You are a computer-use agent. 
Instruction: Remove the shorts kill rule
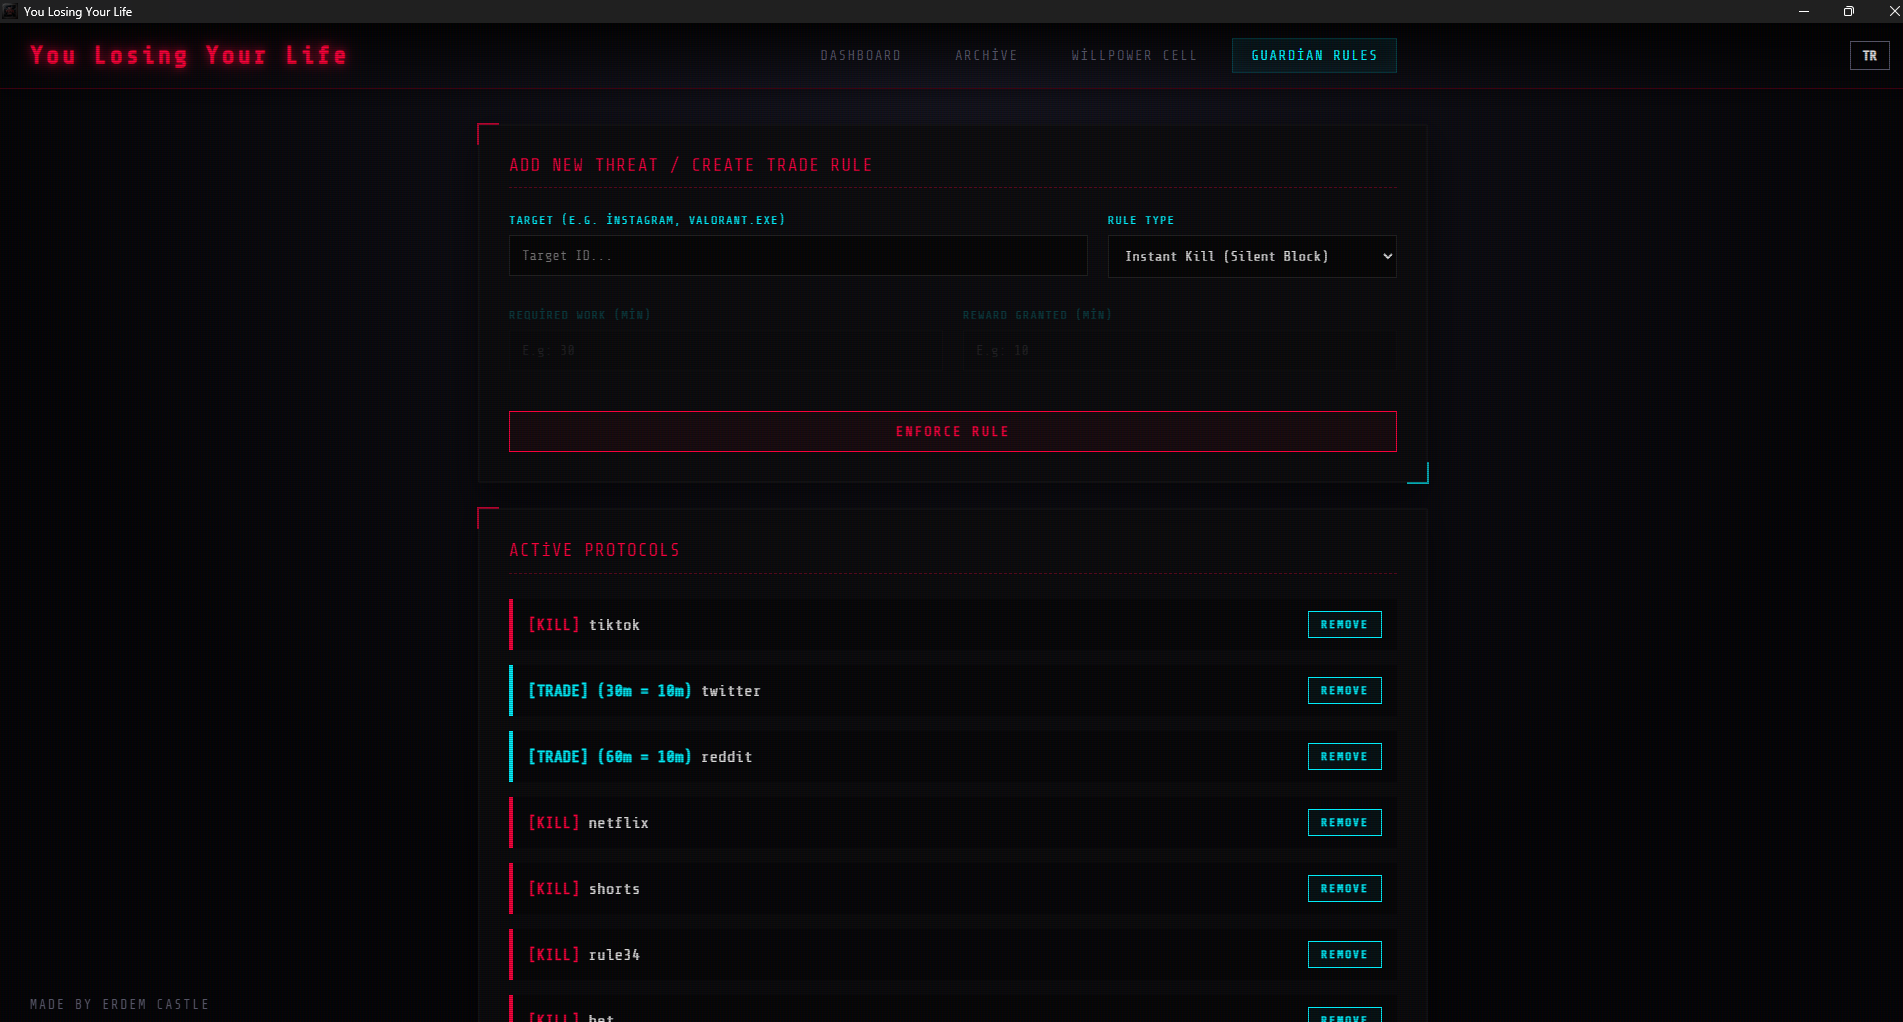coord(1344,888)
